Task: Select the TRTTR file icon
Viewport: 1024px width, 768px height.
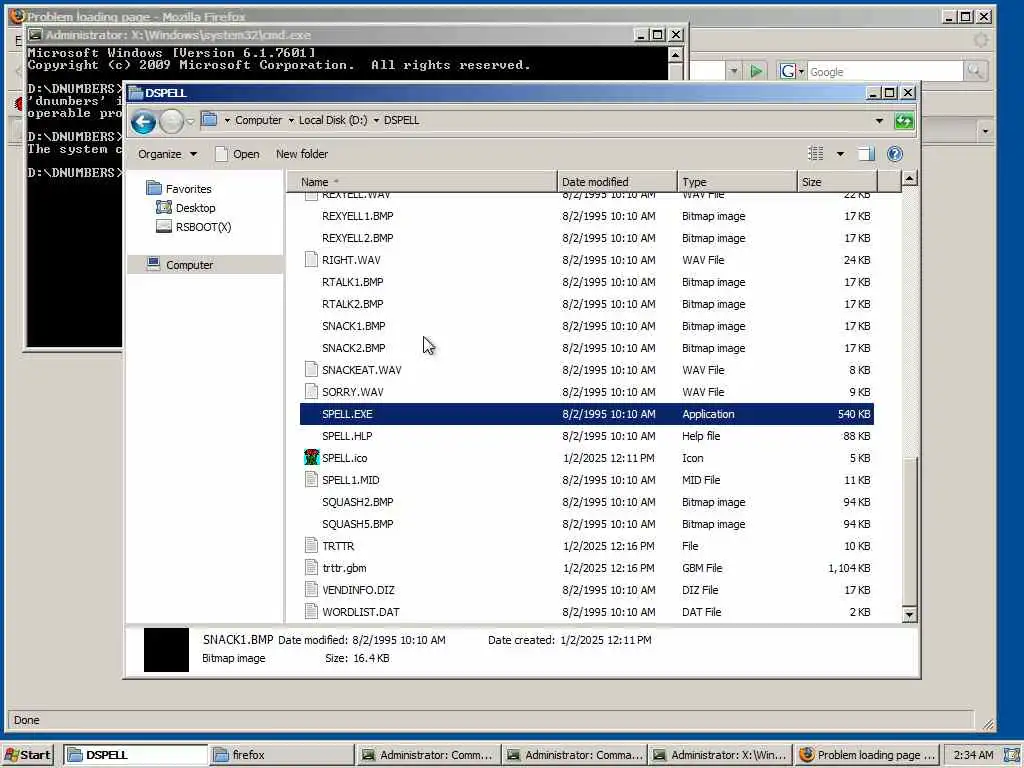Action: tap(312, 546)
